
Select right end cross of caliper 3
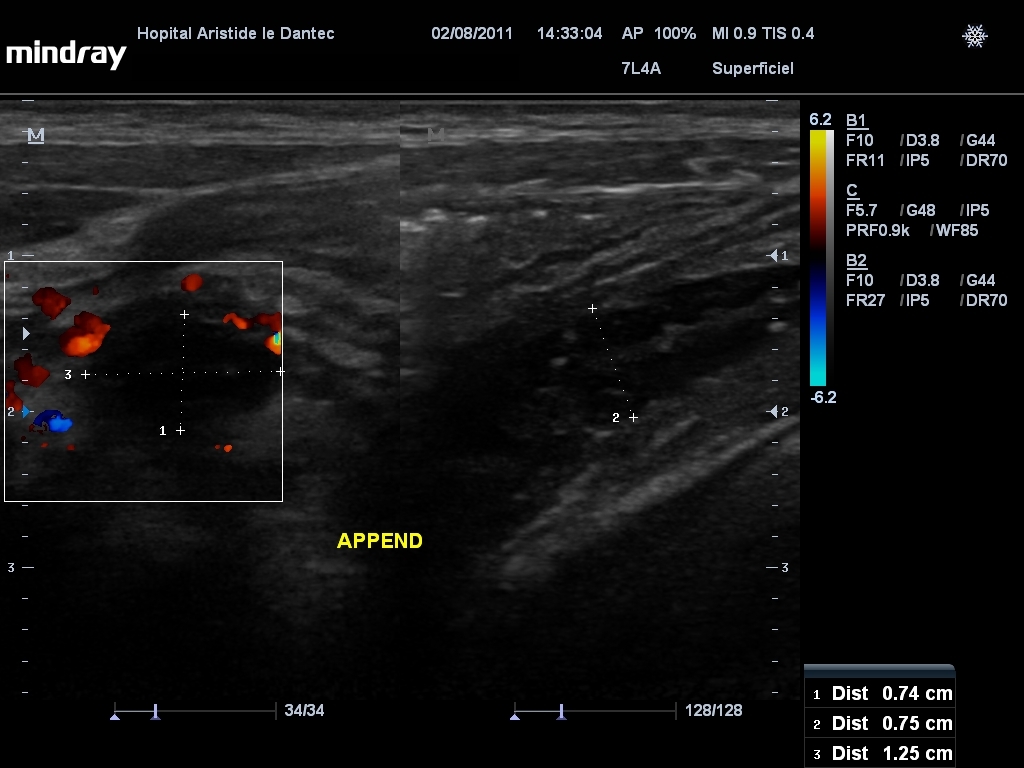pyautogui.click(x=280, y=372)
